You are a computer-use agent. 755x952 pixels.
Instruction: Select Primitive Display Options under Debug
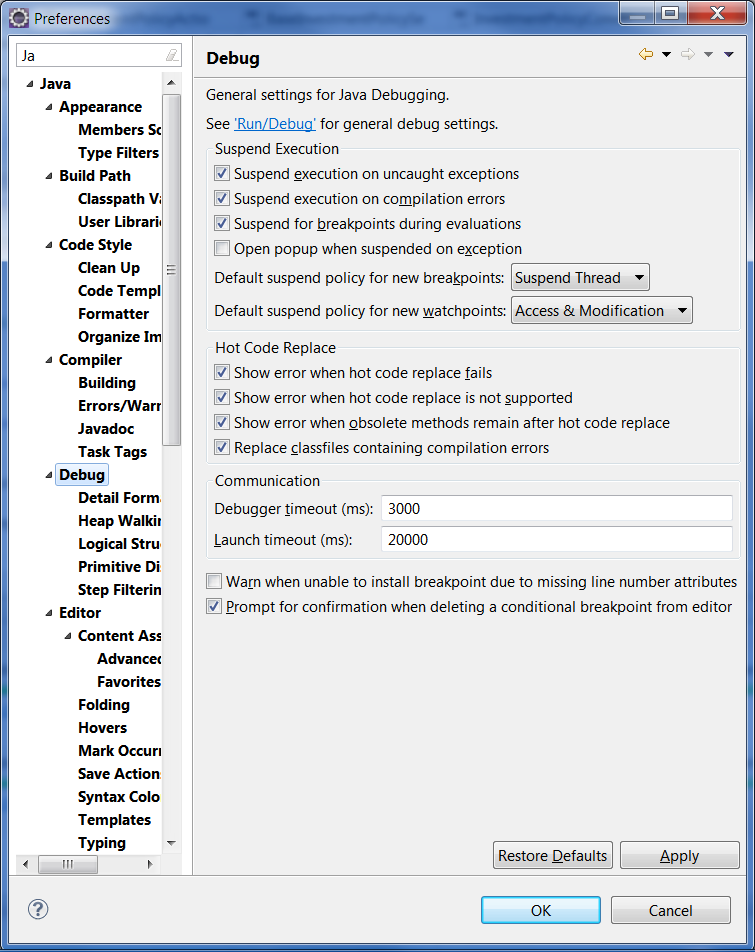(119, 566)
